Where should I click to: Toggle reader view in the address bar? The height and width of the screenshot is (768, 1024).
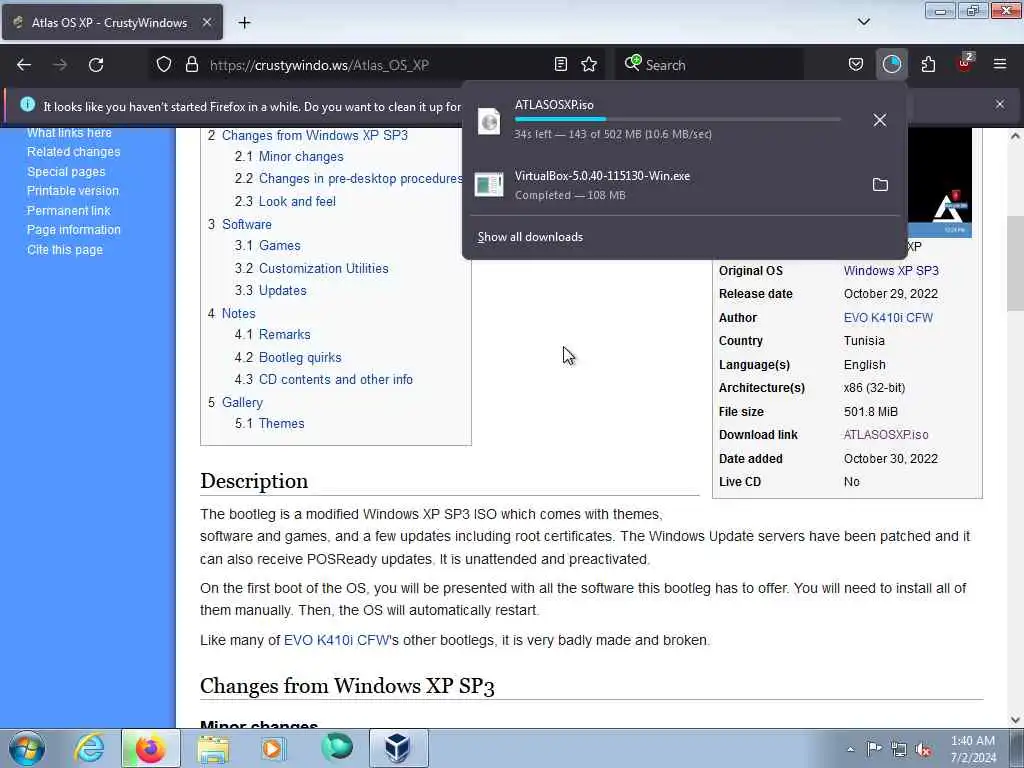(x=560, y=65)
